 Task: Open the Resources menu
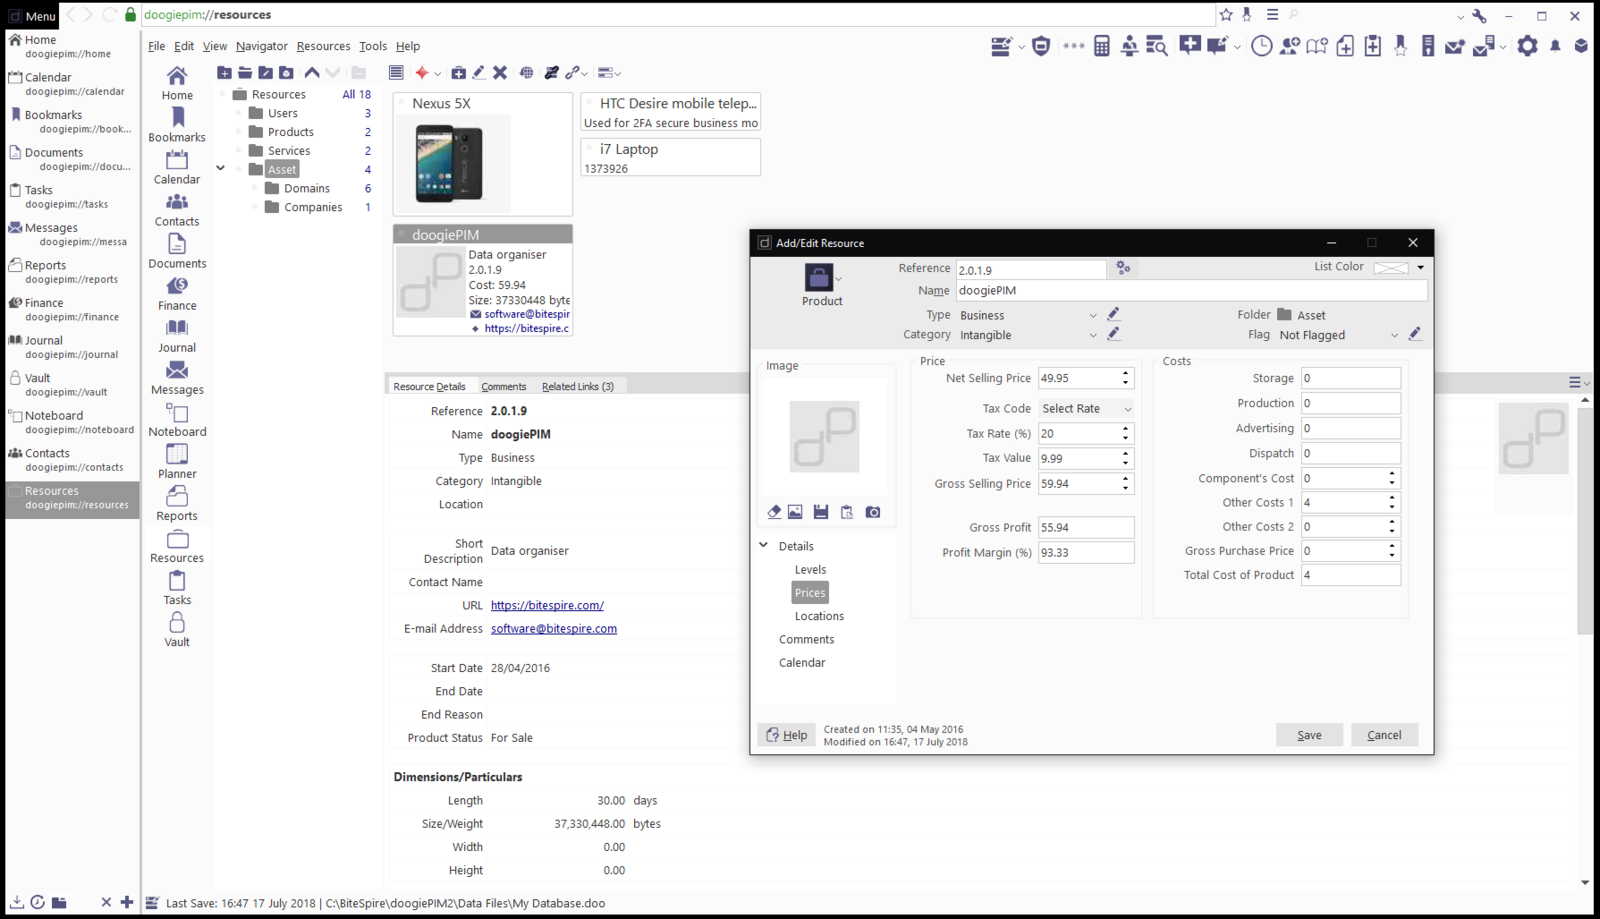pos(323,46)
